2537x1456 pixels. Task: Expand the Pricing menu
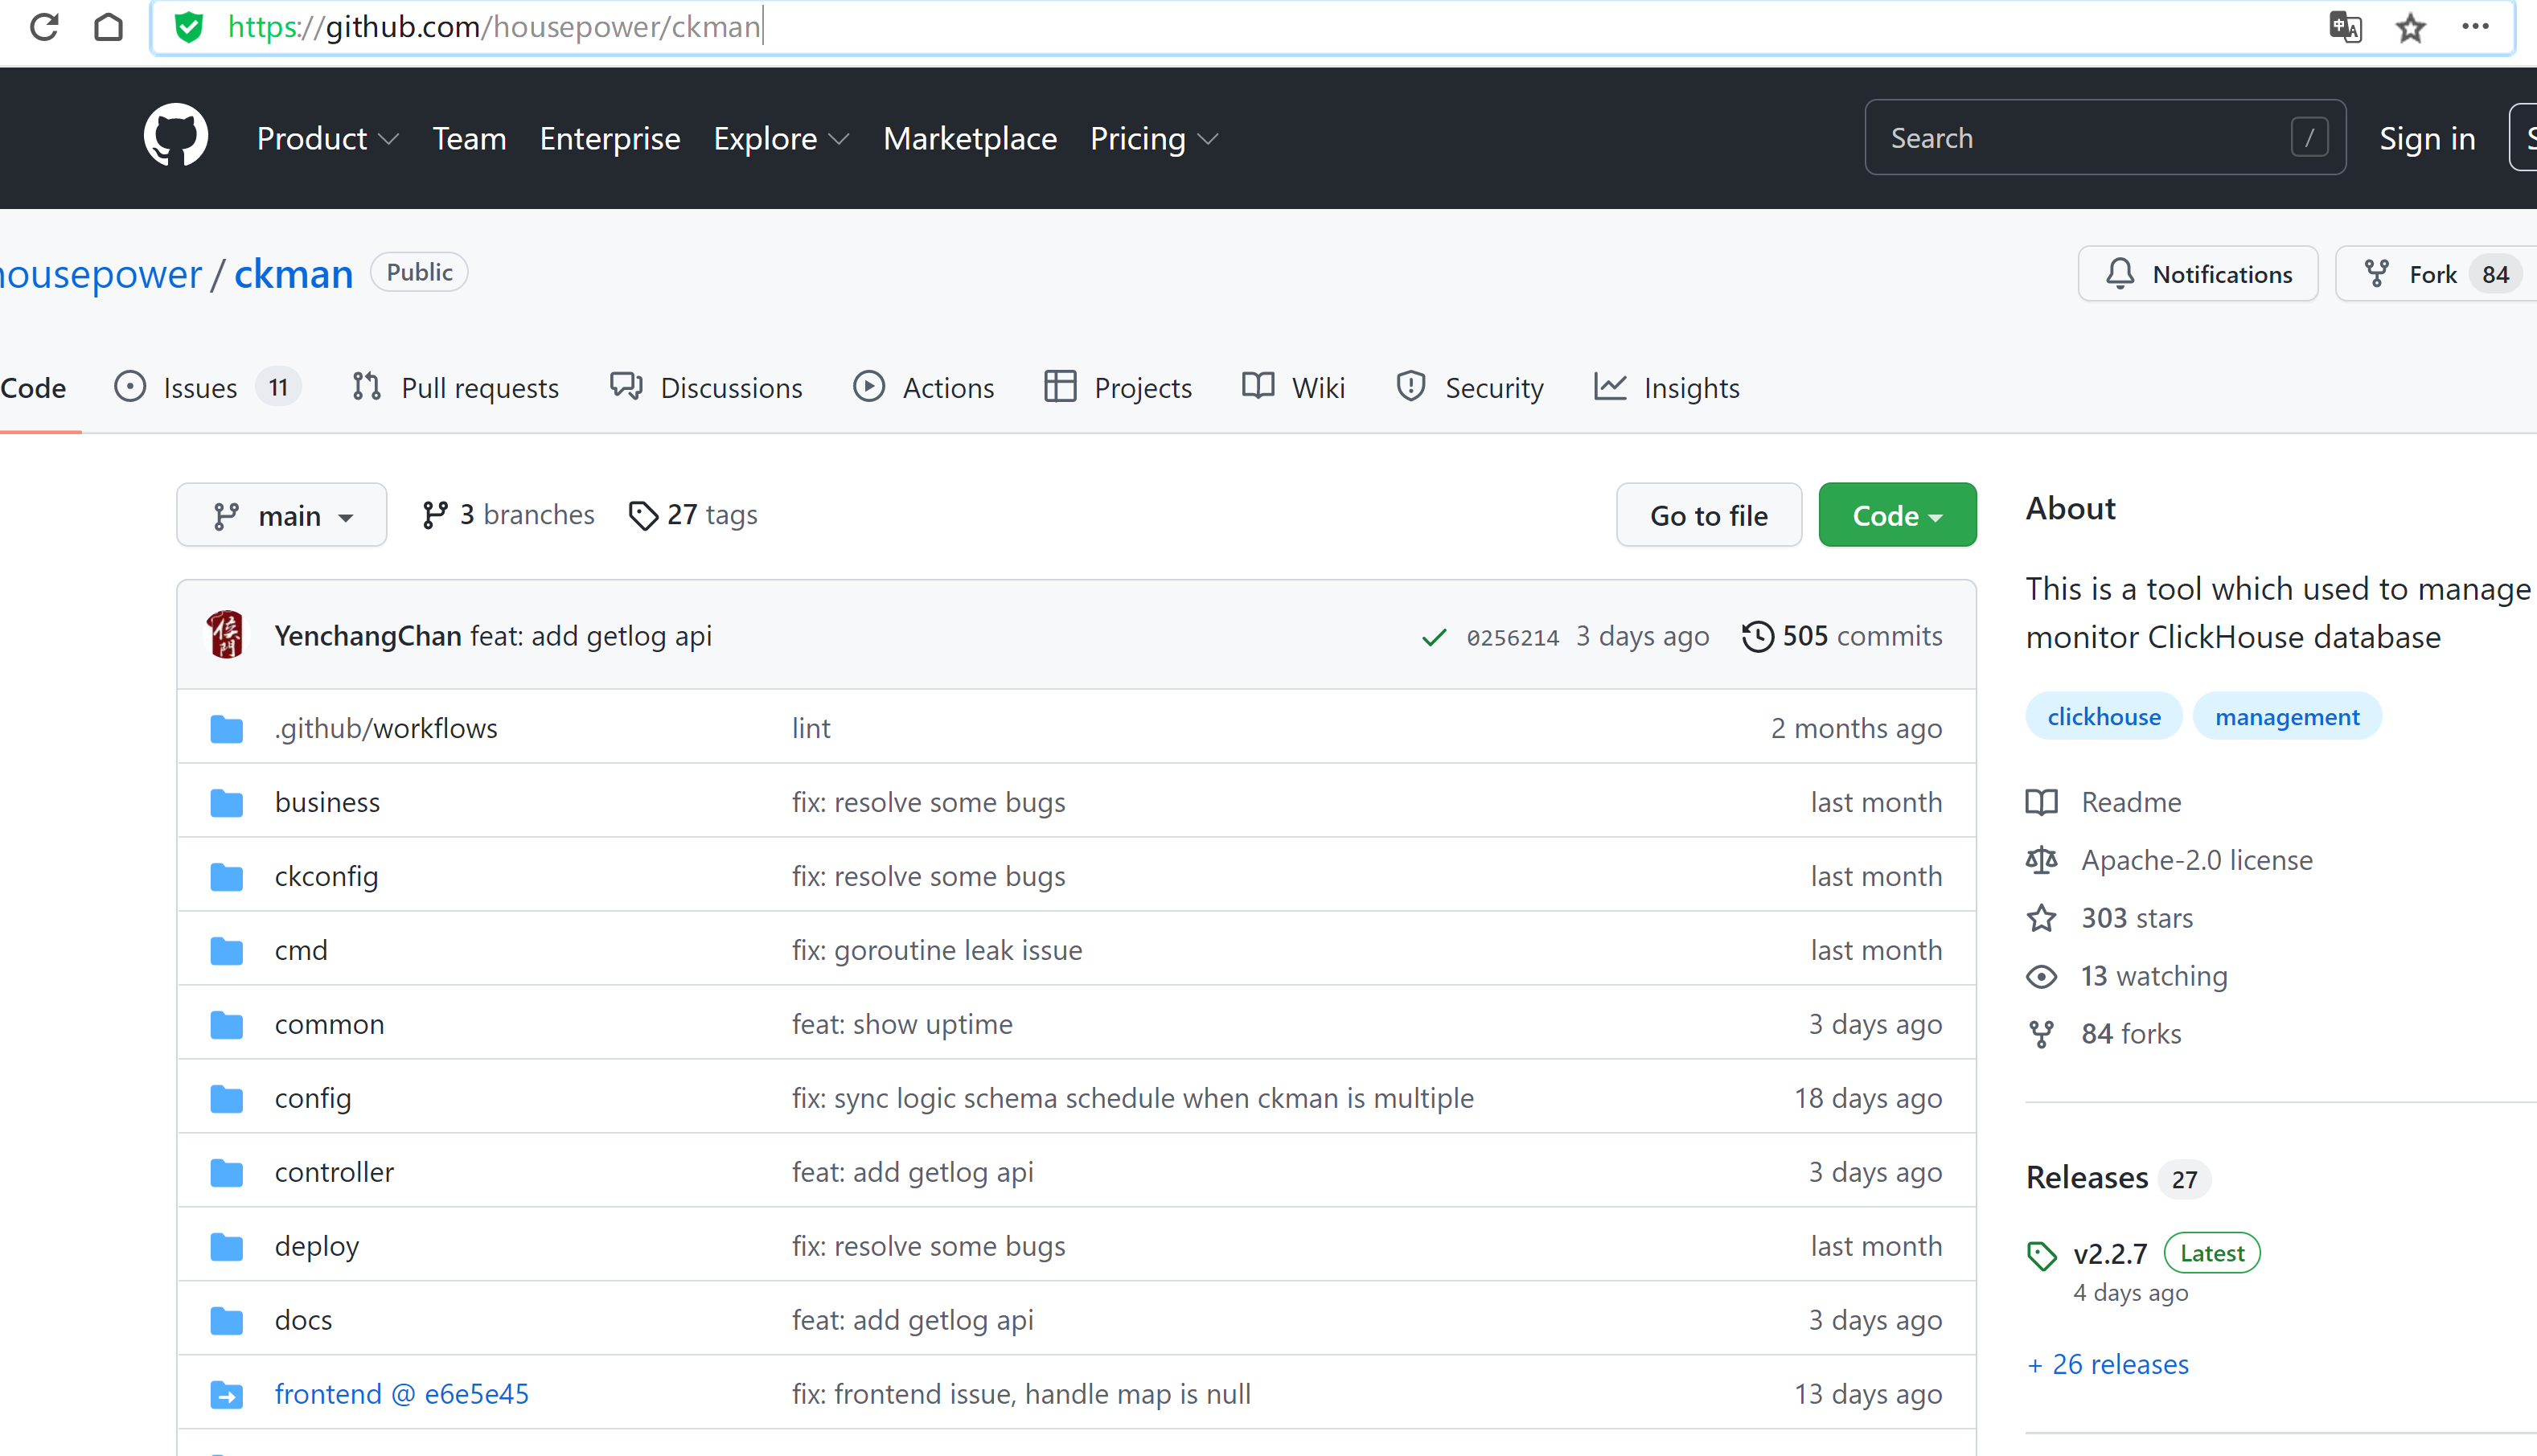[x=1154, y=138]
